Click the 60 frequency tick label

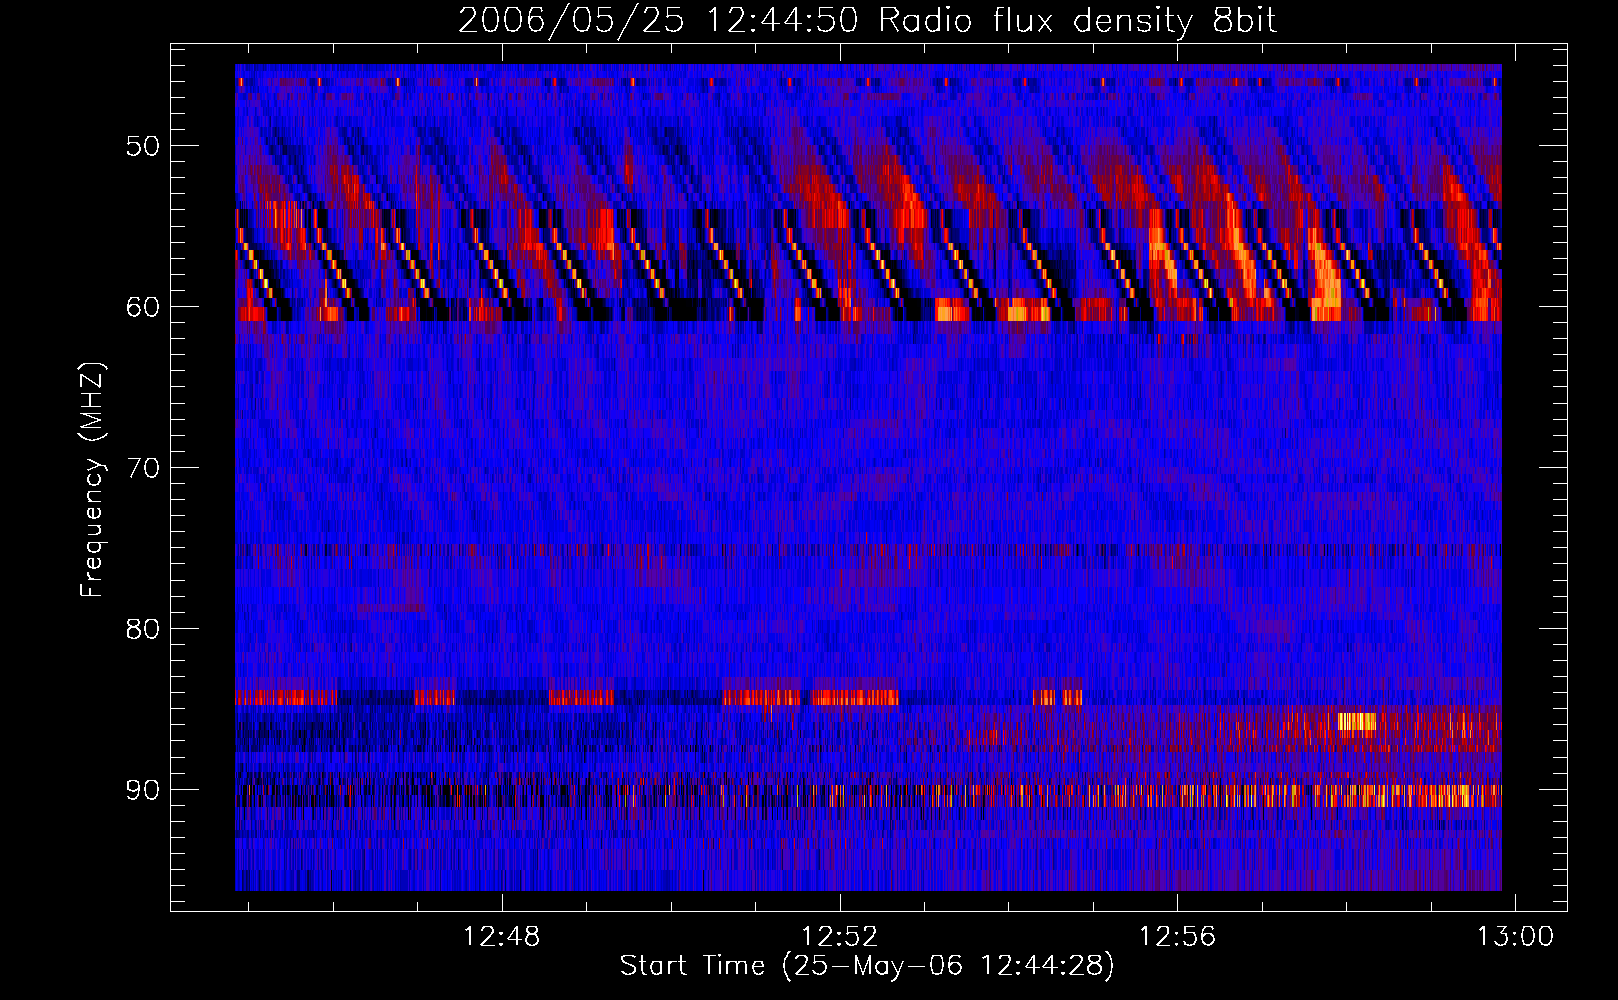coord(143,307)
